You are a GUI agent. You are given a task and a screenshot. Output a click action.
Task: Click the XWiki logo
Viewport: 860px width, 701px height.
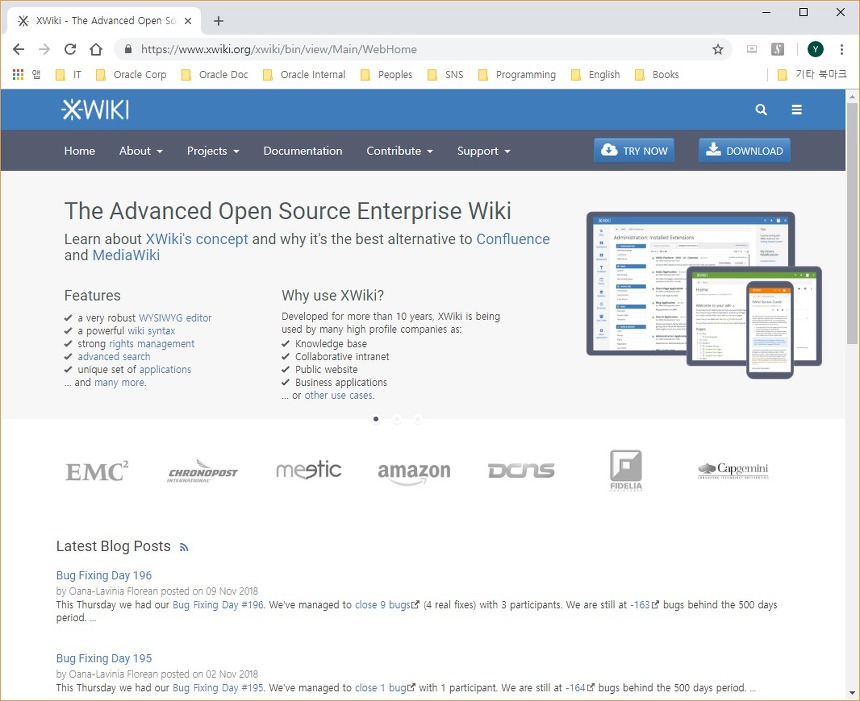tap(95, 110)
